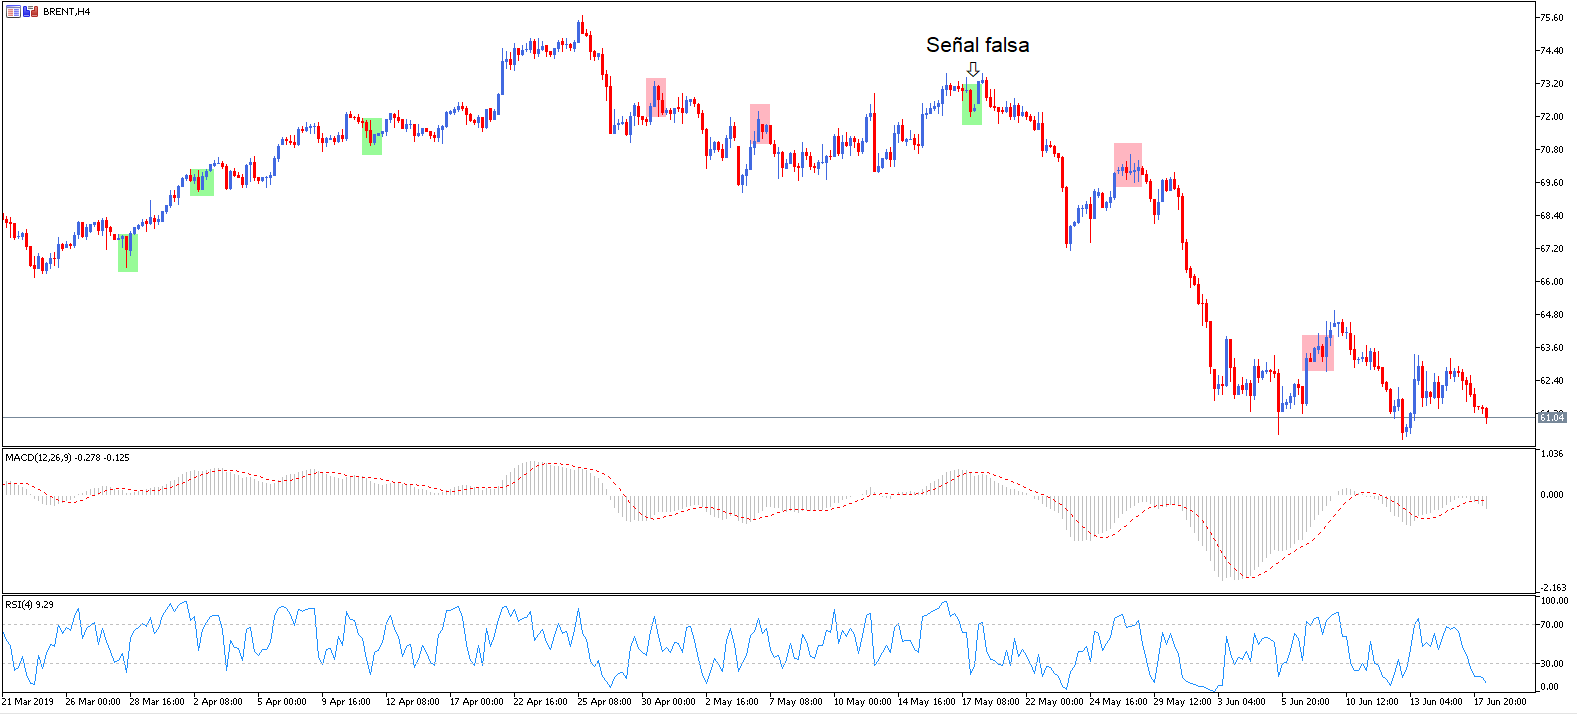Click the '26 Mar 00:00' time label
This screenshot has width=1577, height=714.
point(93,702)
